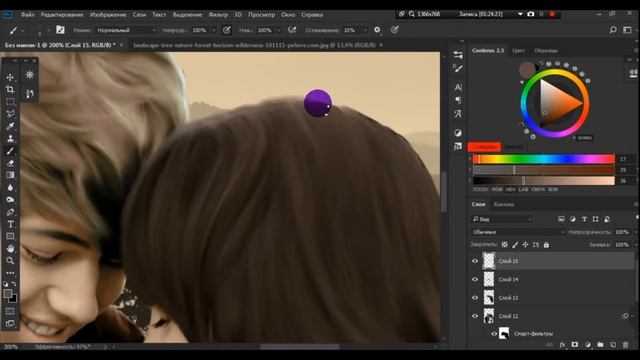Viewport: 640px width, 360px height.
Task: Select the Pen tool
Action: 10,212
